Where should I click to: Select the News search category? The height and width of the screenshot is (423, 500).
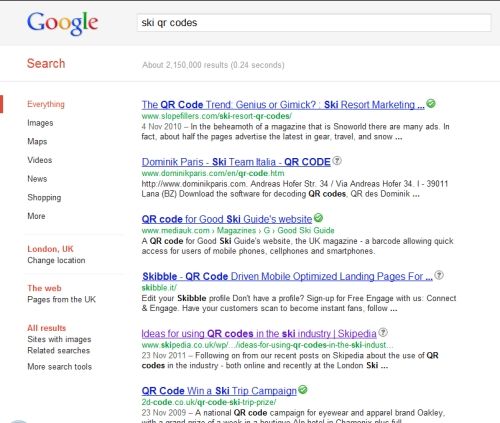click(37, 179)
